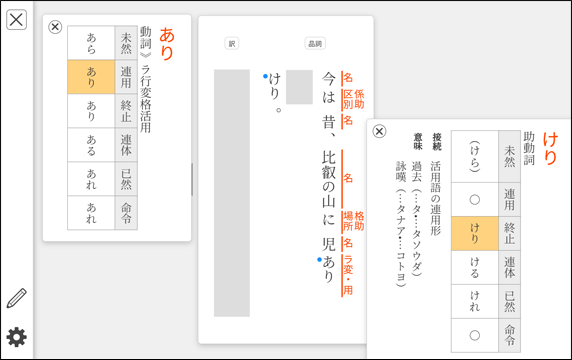572x360 pixels.
Task: Click 已然 header in けり table
Action: pyautogui.click(x=510, y=301)
